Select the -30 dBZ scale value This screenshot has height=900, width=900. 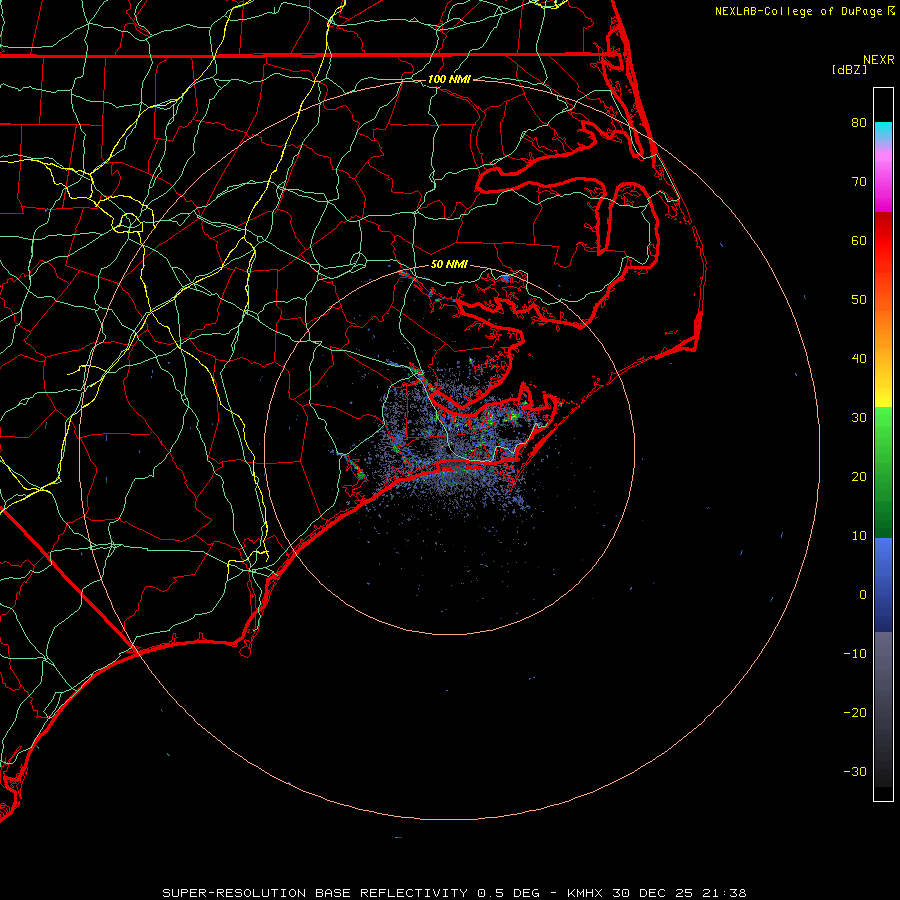coord(855,771)
